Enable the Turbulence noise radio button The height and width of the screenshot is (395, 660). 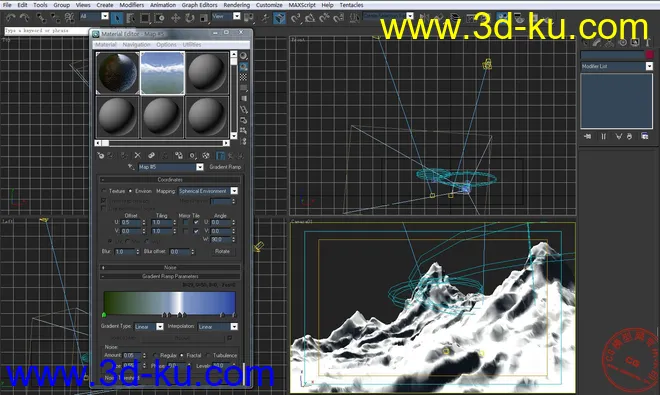coord(208,355)
